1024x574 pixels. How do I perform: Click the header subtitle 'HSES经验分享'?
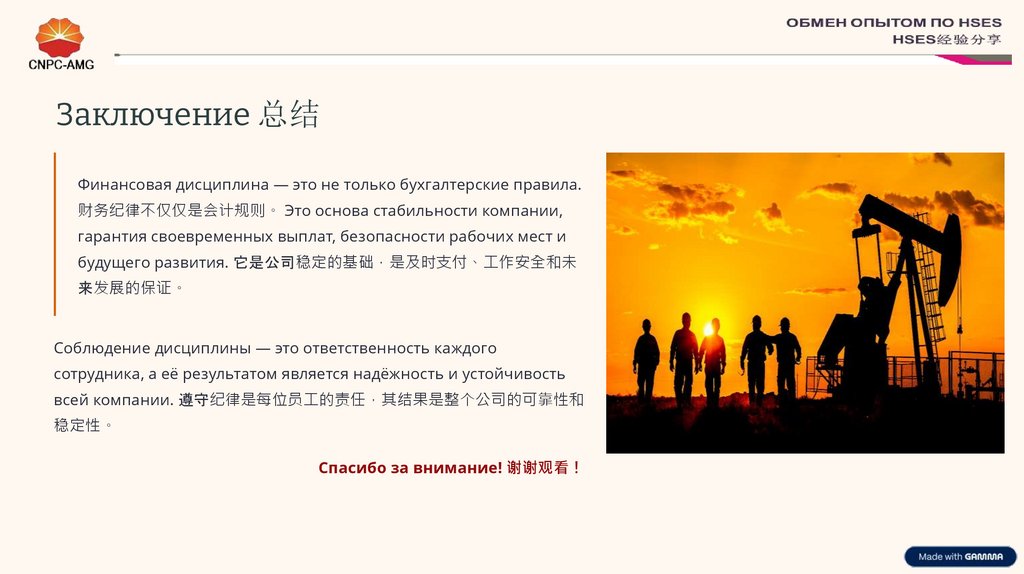coord(947,40)
